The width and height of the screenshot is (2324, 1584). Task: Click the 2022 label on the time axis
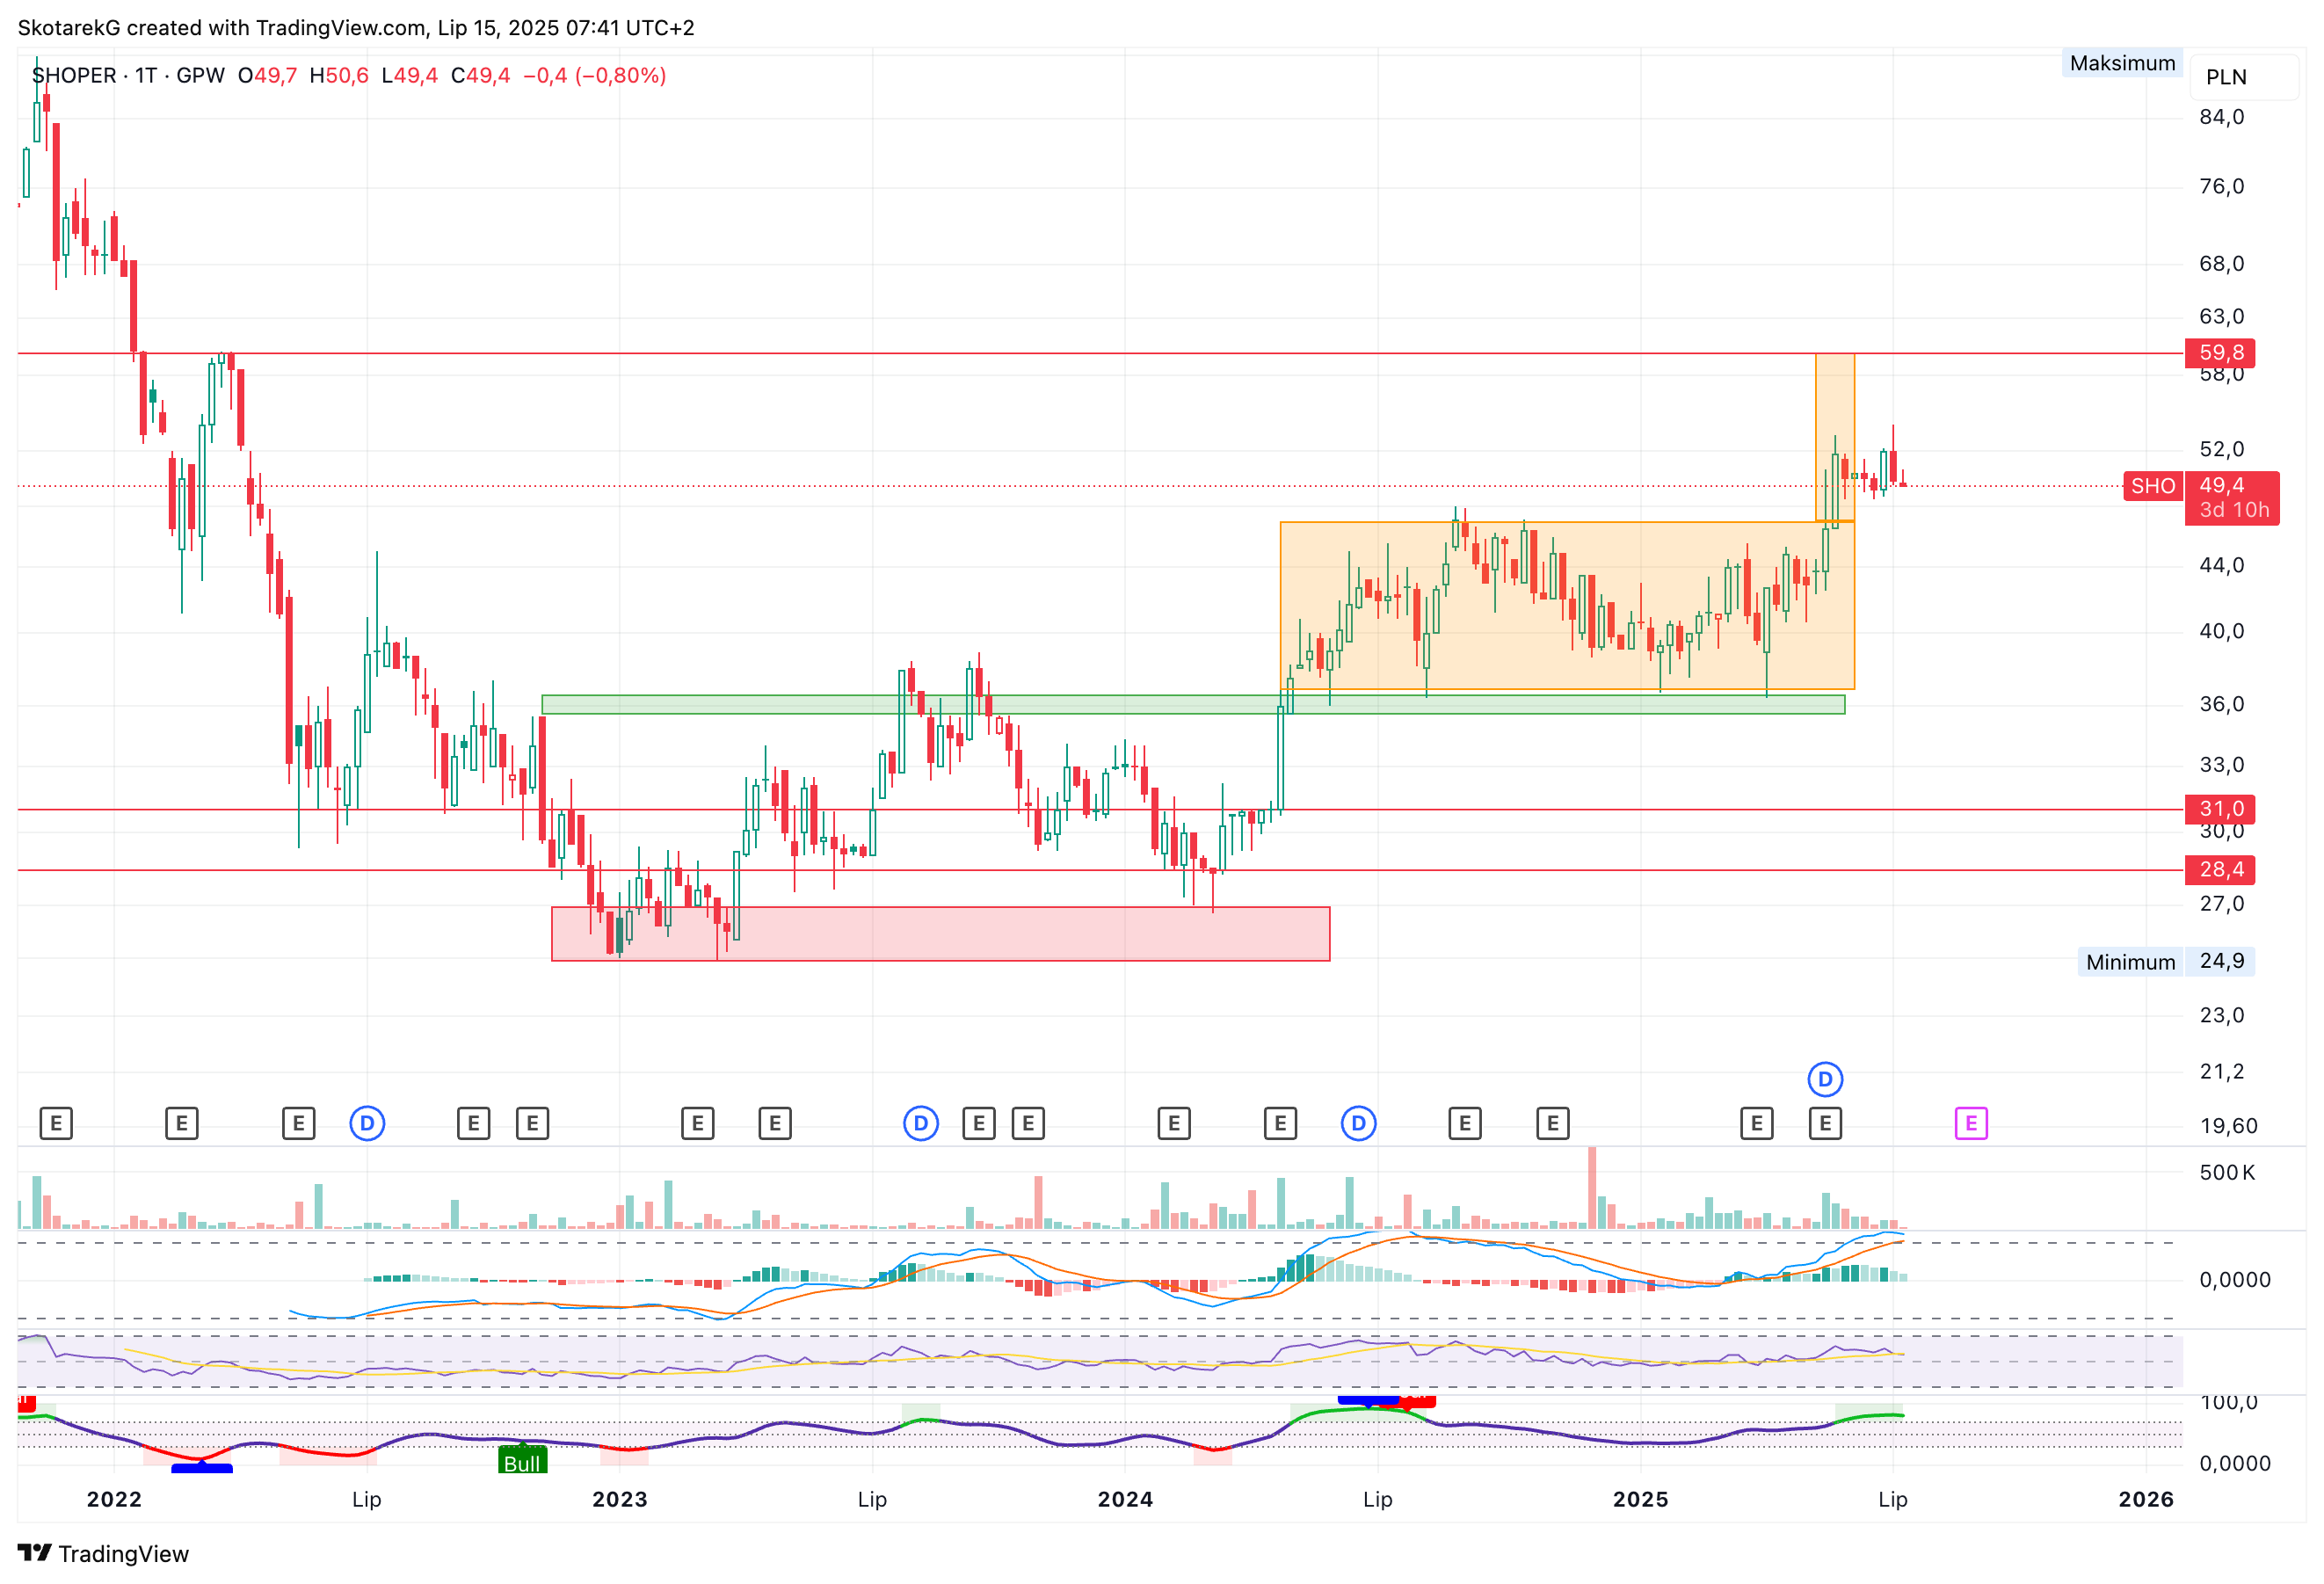114,1499
